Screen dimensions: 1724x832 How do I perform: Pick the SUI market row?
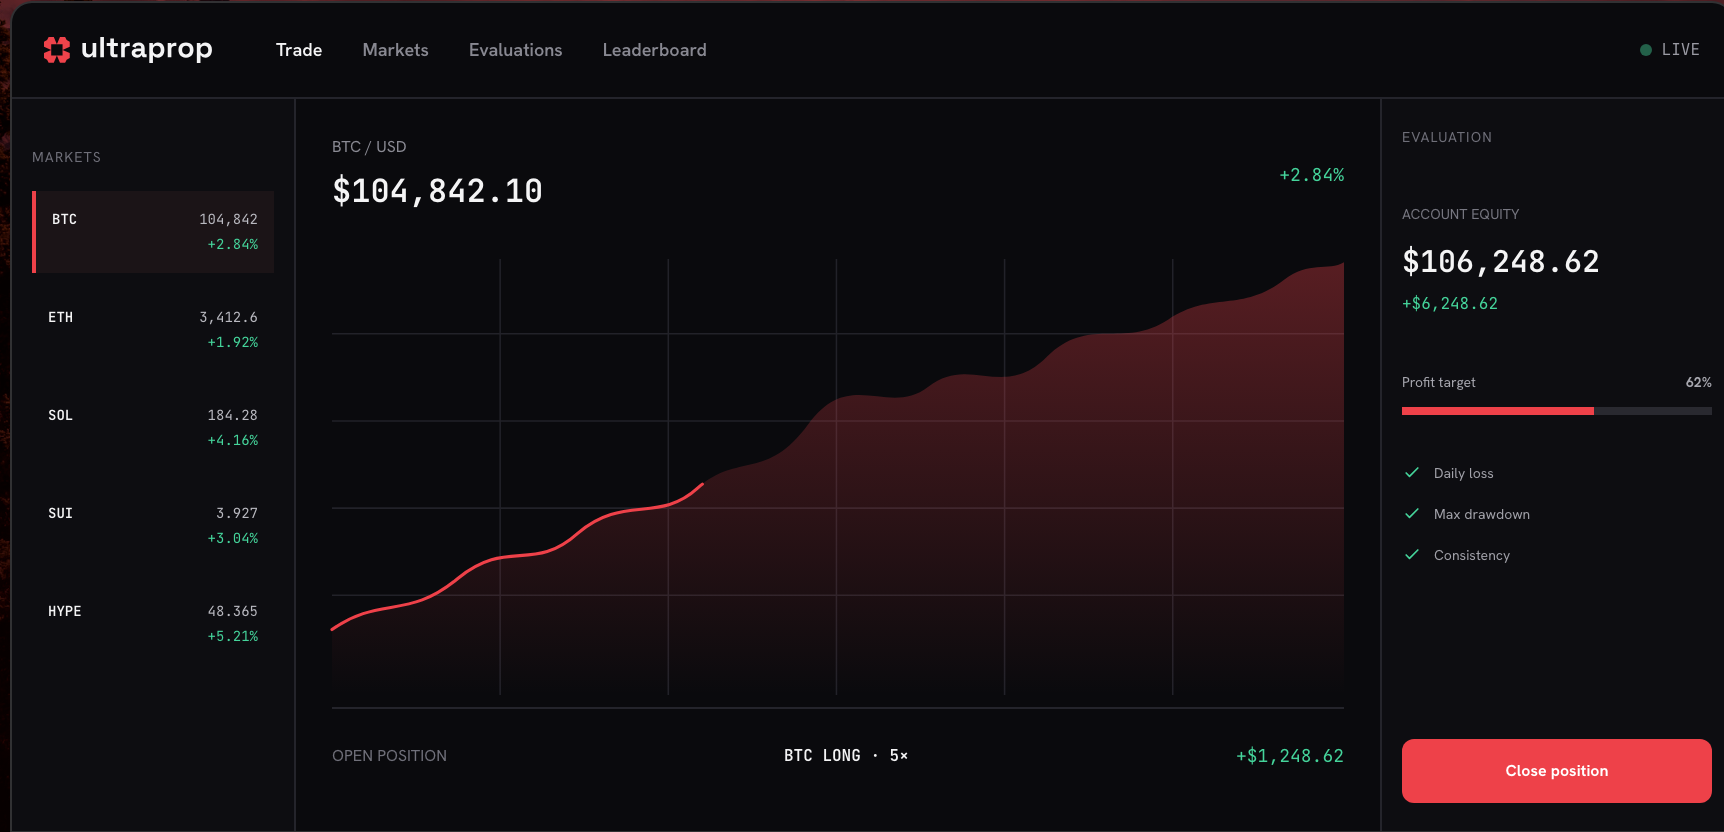point(153,526)
